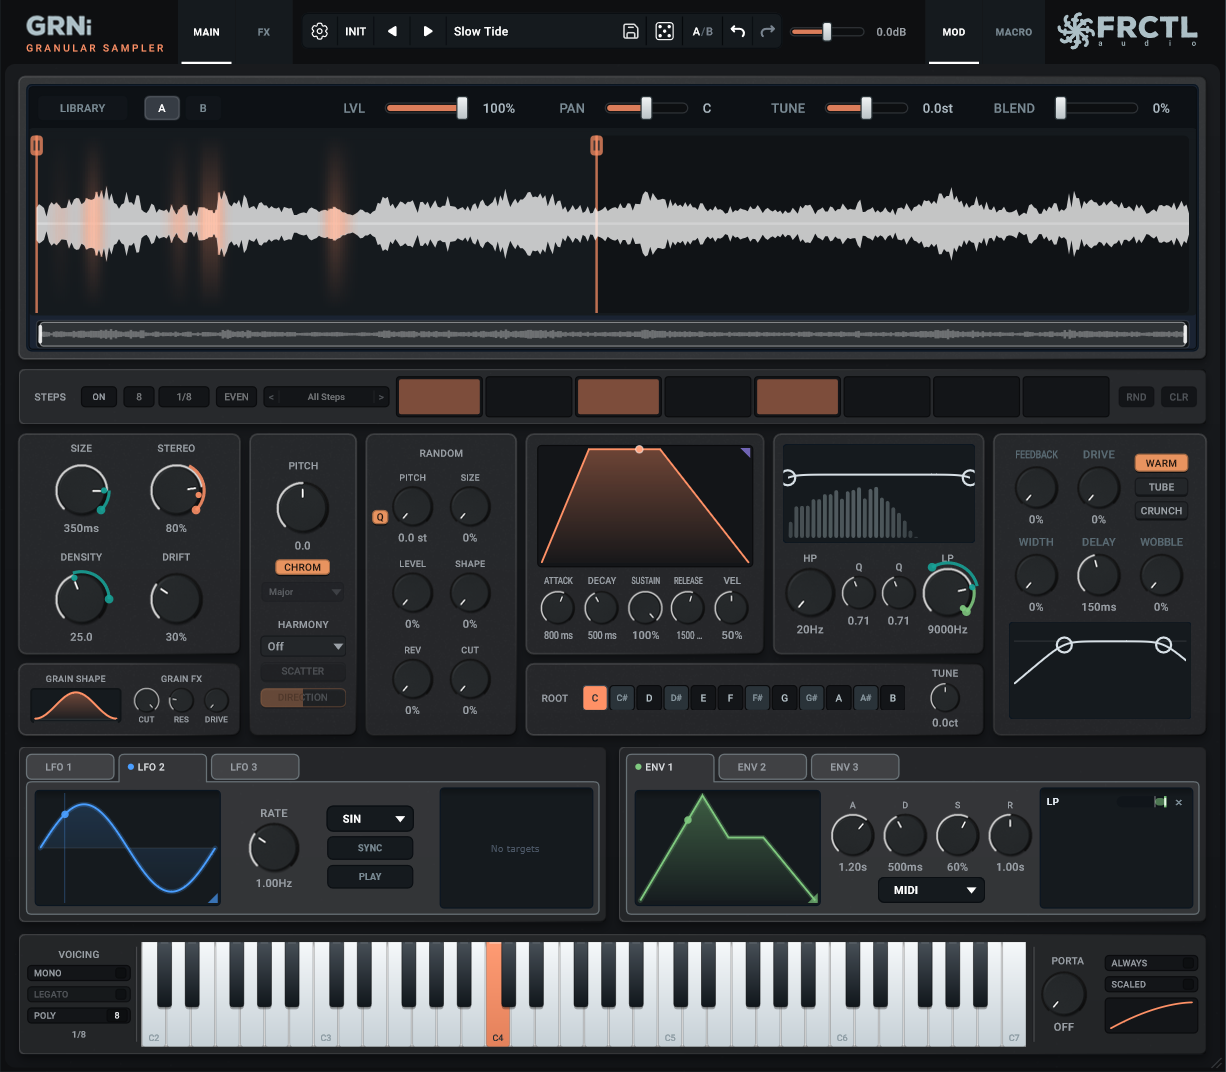Screen dimensions: 1226x1072
Task: Undo last change arrow
Action: tap(738, 31)
